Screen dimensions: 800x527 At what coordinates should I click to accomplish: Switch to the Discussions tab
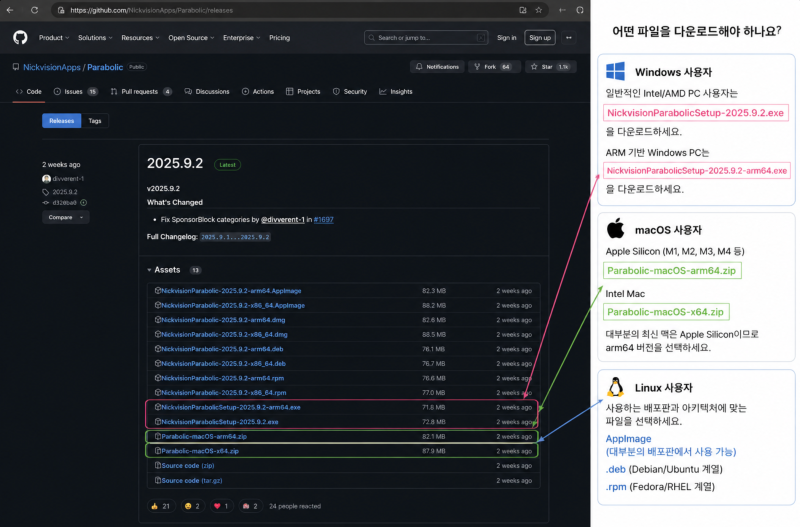(207, 92)
